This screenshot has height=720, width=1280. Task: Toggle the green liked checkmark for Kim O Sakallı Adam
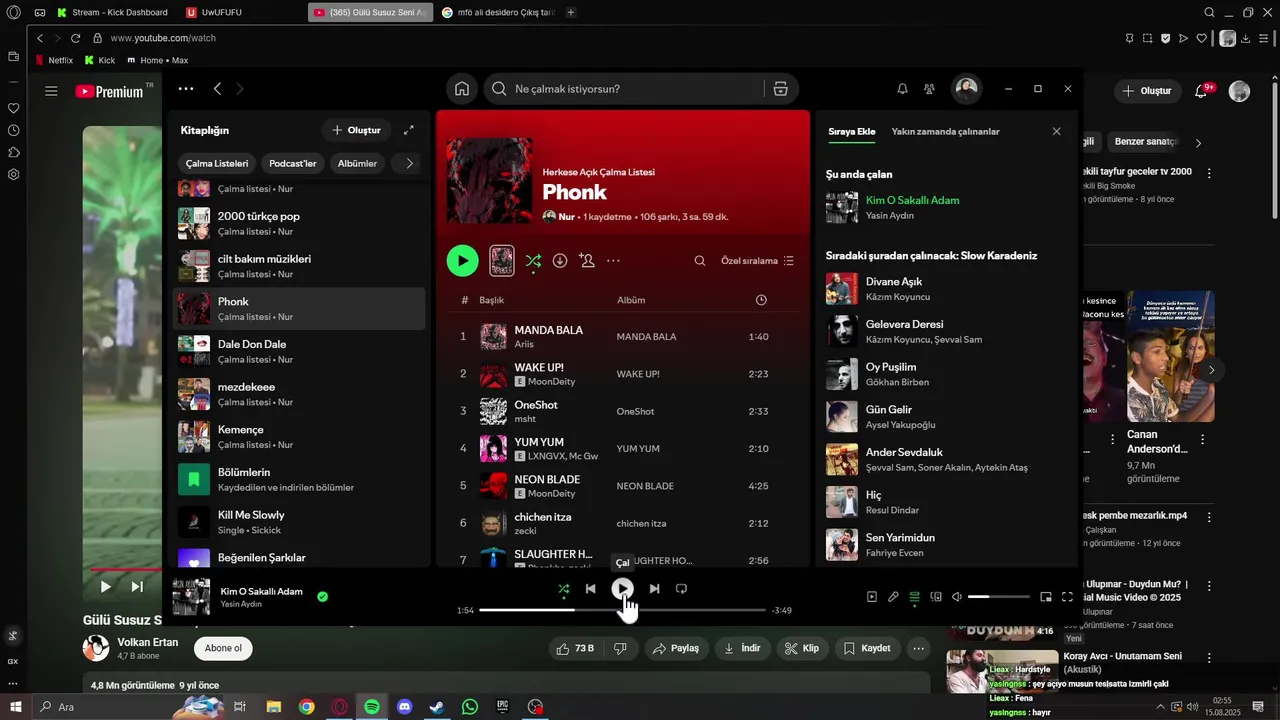322,597
